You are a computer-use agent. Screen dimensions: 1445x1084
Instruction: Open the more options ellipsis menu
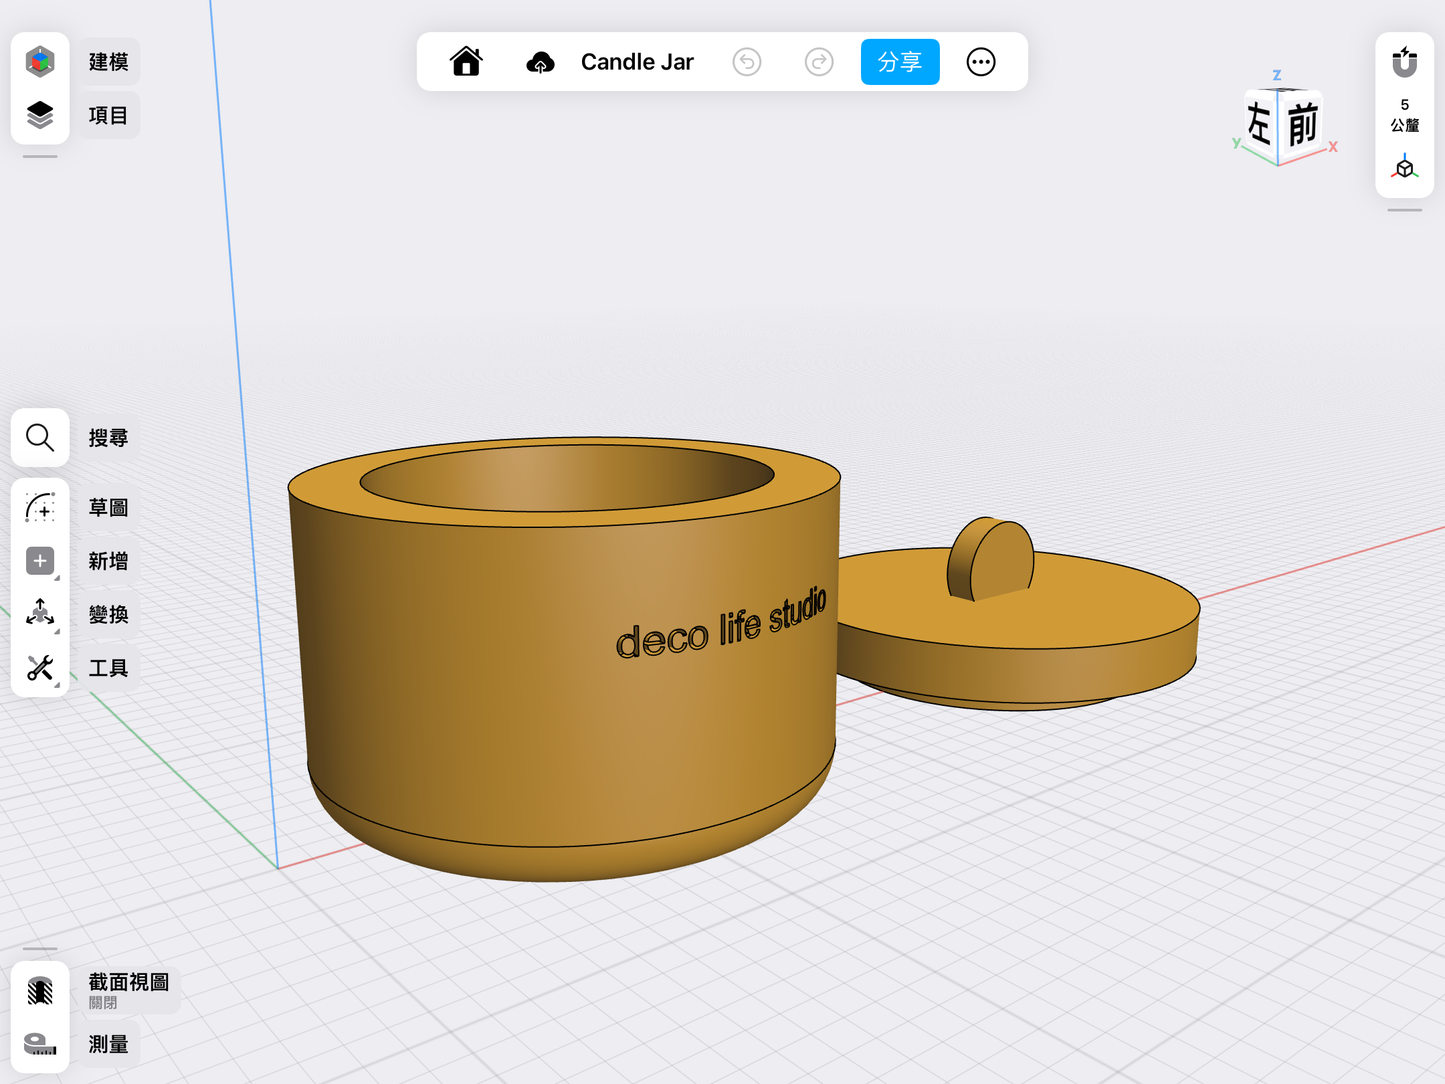[x=981, y=62]
